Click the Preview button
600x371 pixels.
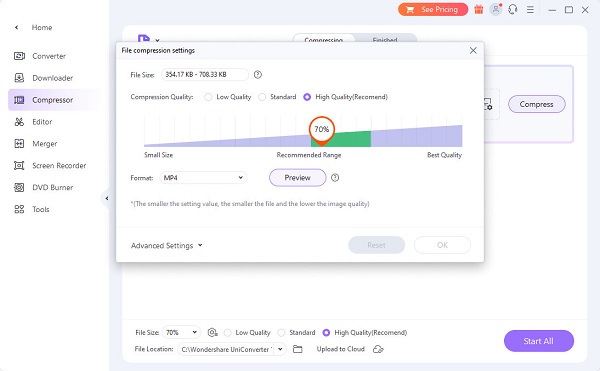click(297, 177)
